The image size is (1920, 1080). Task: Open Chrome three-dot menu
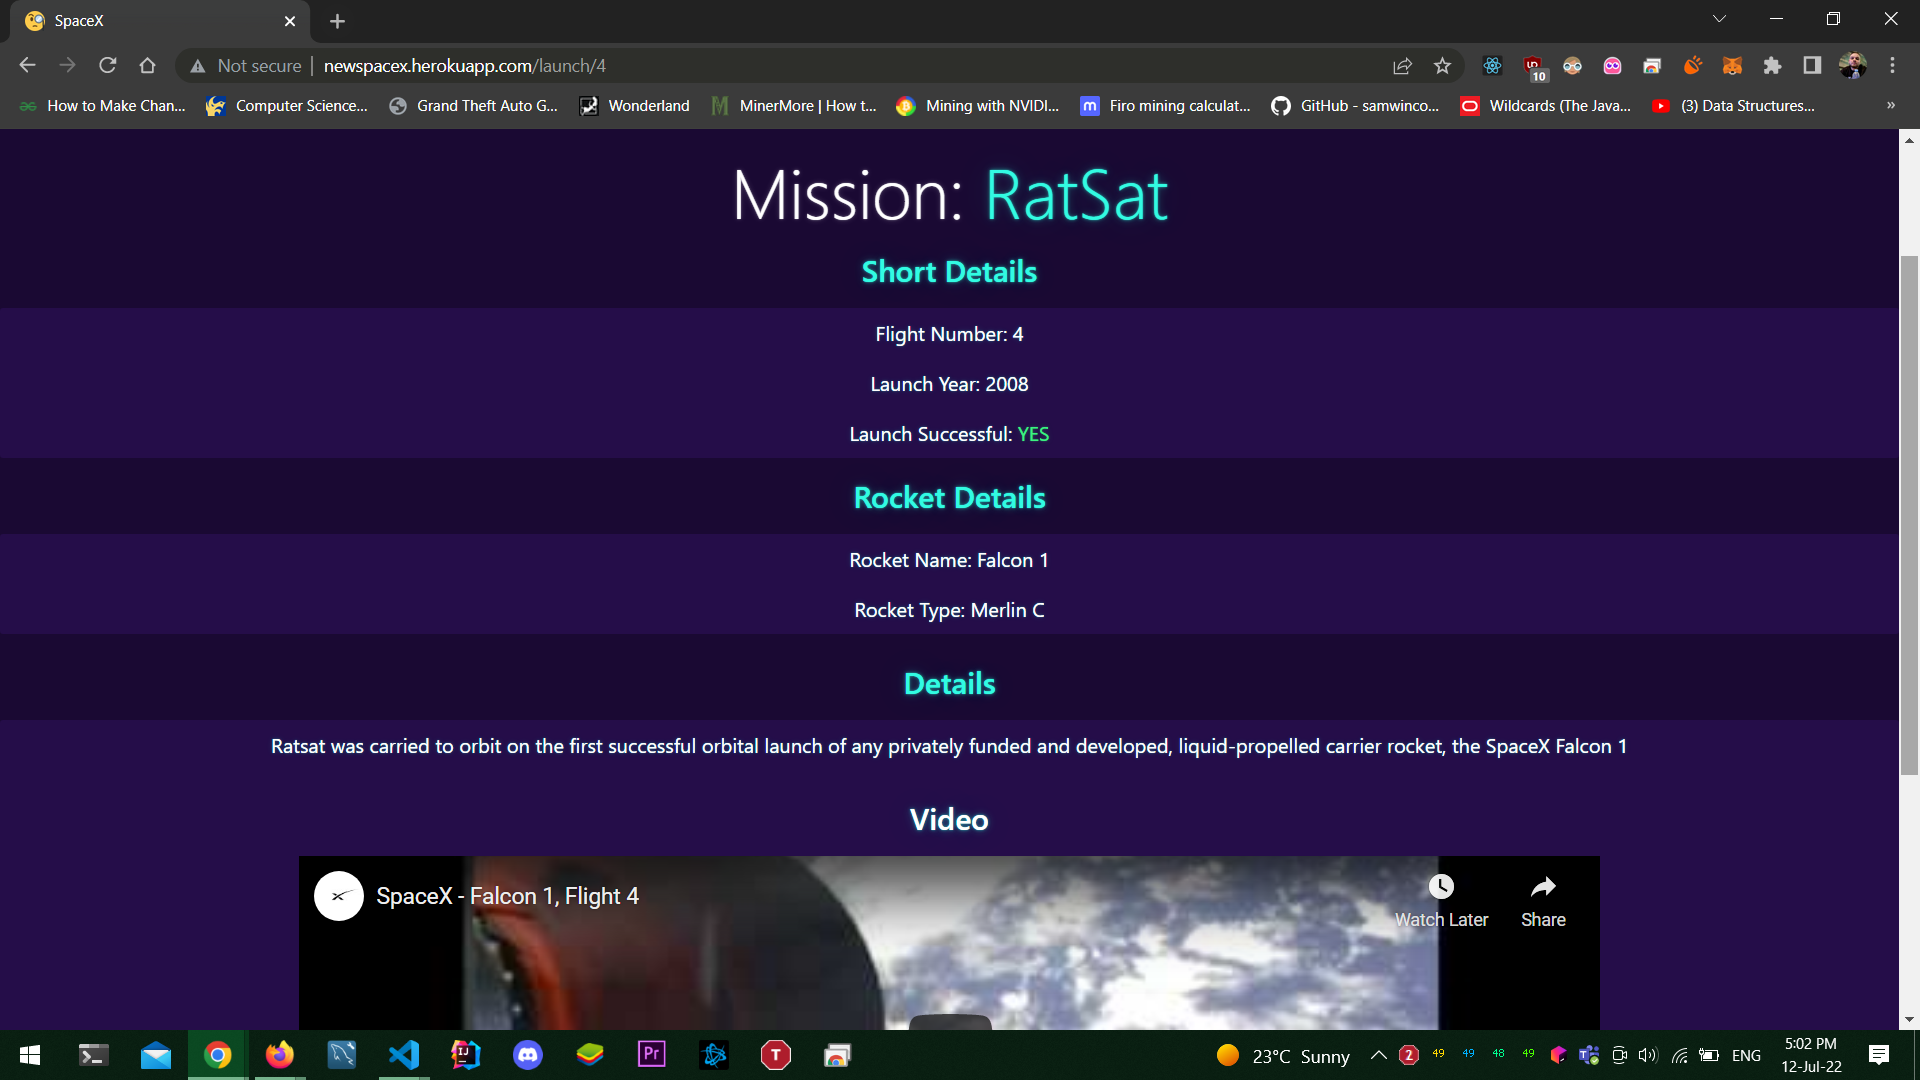click(x=1892, y=66)
